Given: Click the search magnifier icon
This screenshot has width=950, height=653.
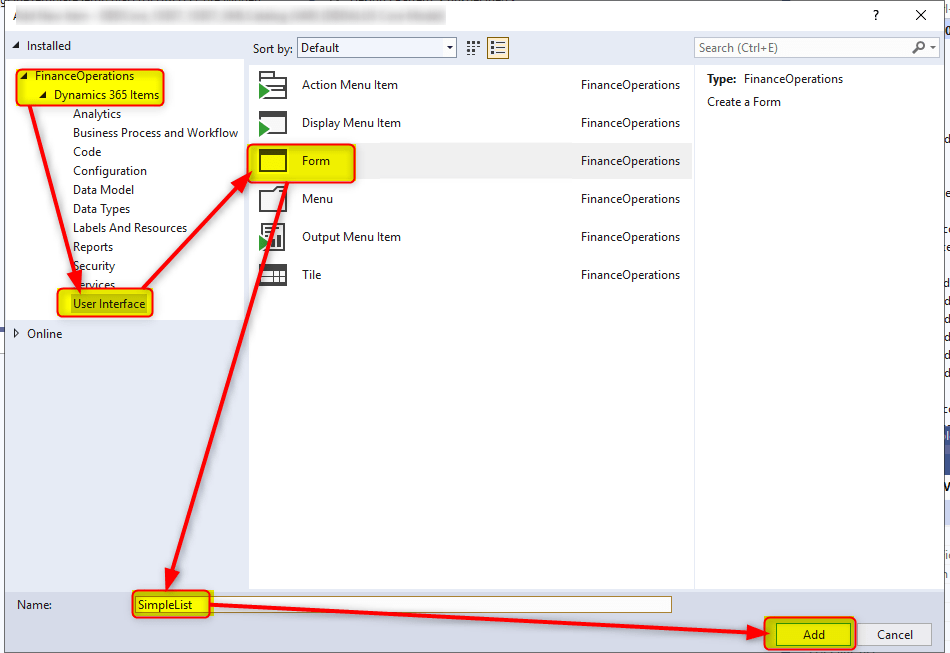Looking at the screenshot, I should [919, 48].
